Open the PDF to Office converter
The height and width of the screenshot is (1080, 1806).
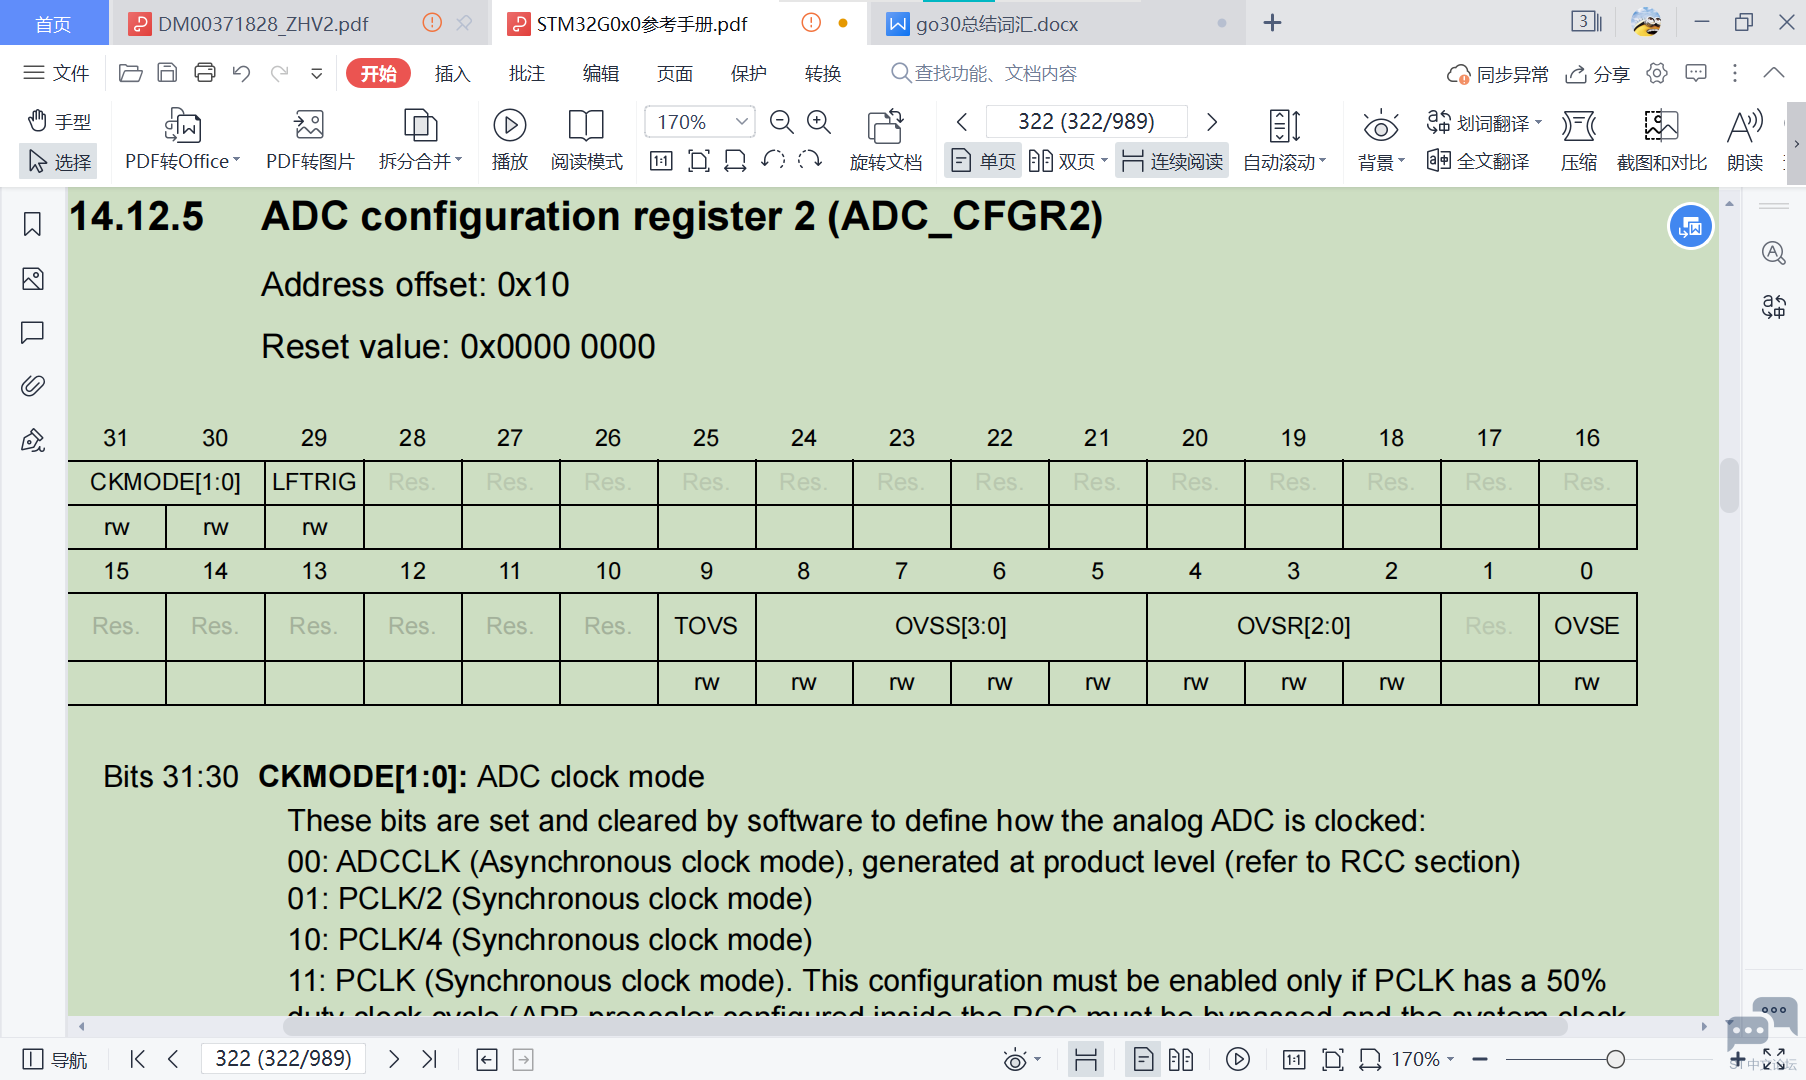[182, 139]
